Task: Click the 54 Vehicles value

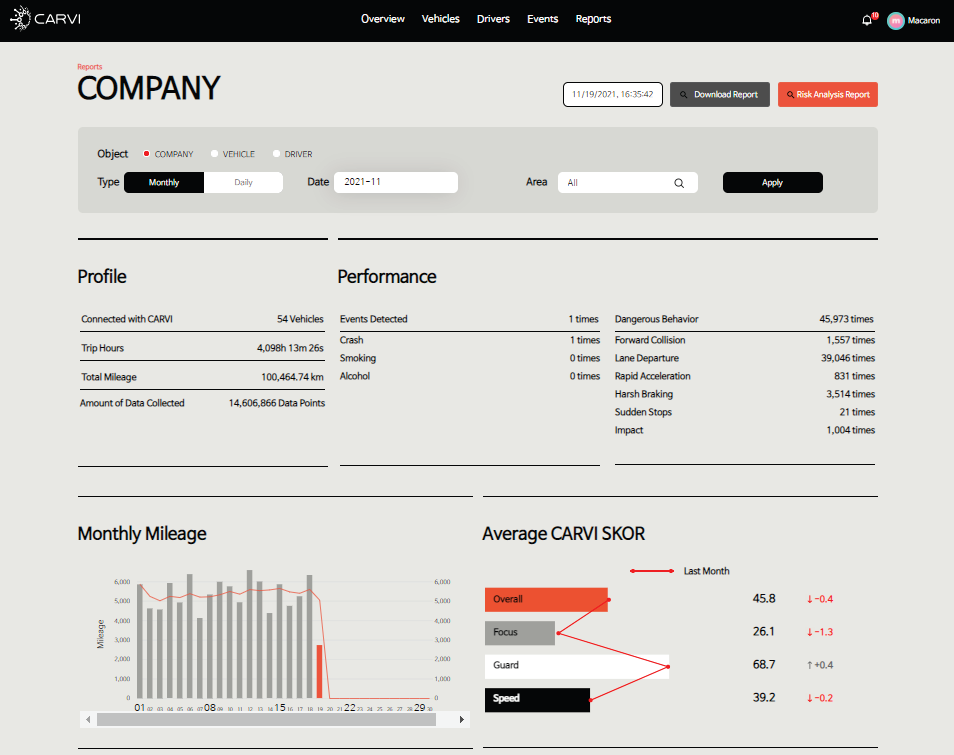Action: point(300,319)
